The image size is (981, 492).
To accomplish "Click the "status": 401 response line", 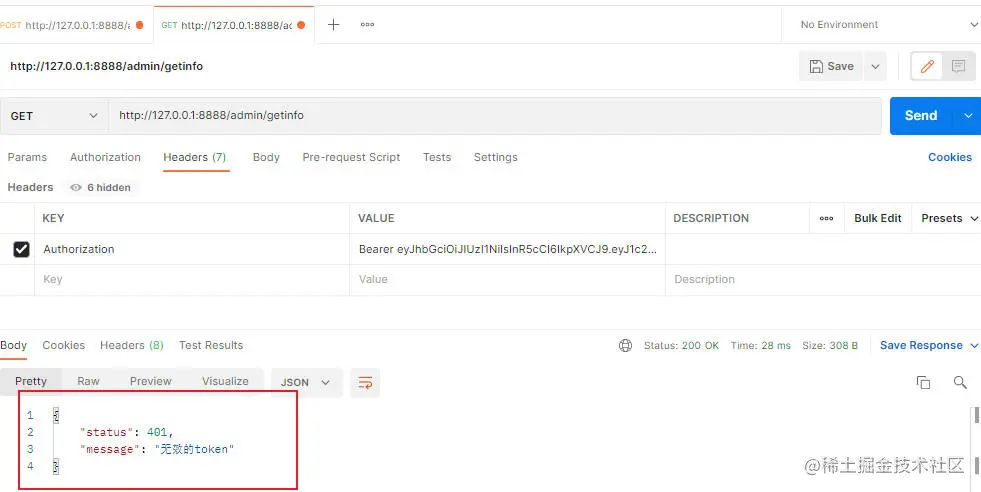I will [126, 433].
